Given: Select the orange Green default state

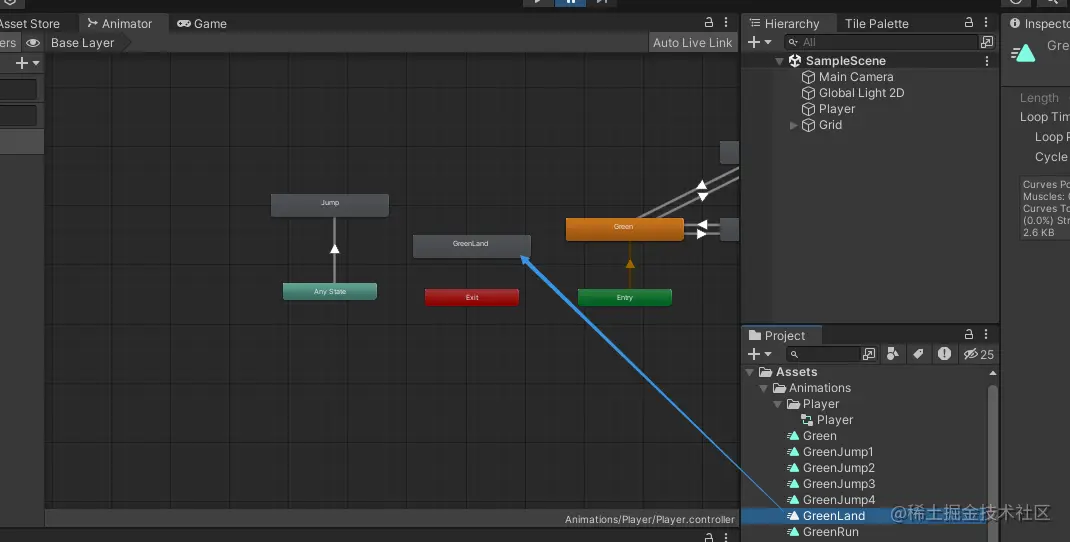Looking at the screenshot, I should click(x=624, y=229).
